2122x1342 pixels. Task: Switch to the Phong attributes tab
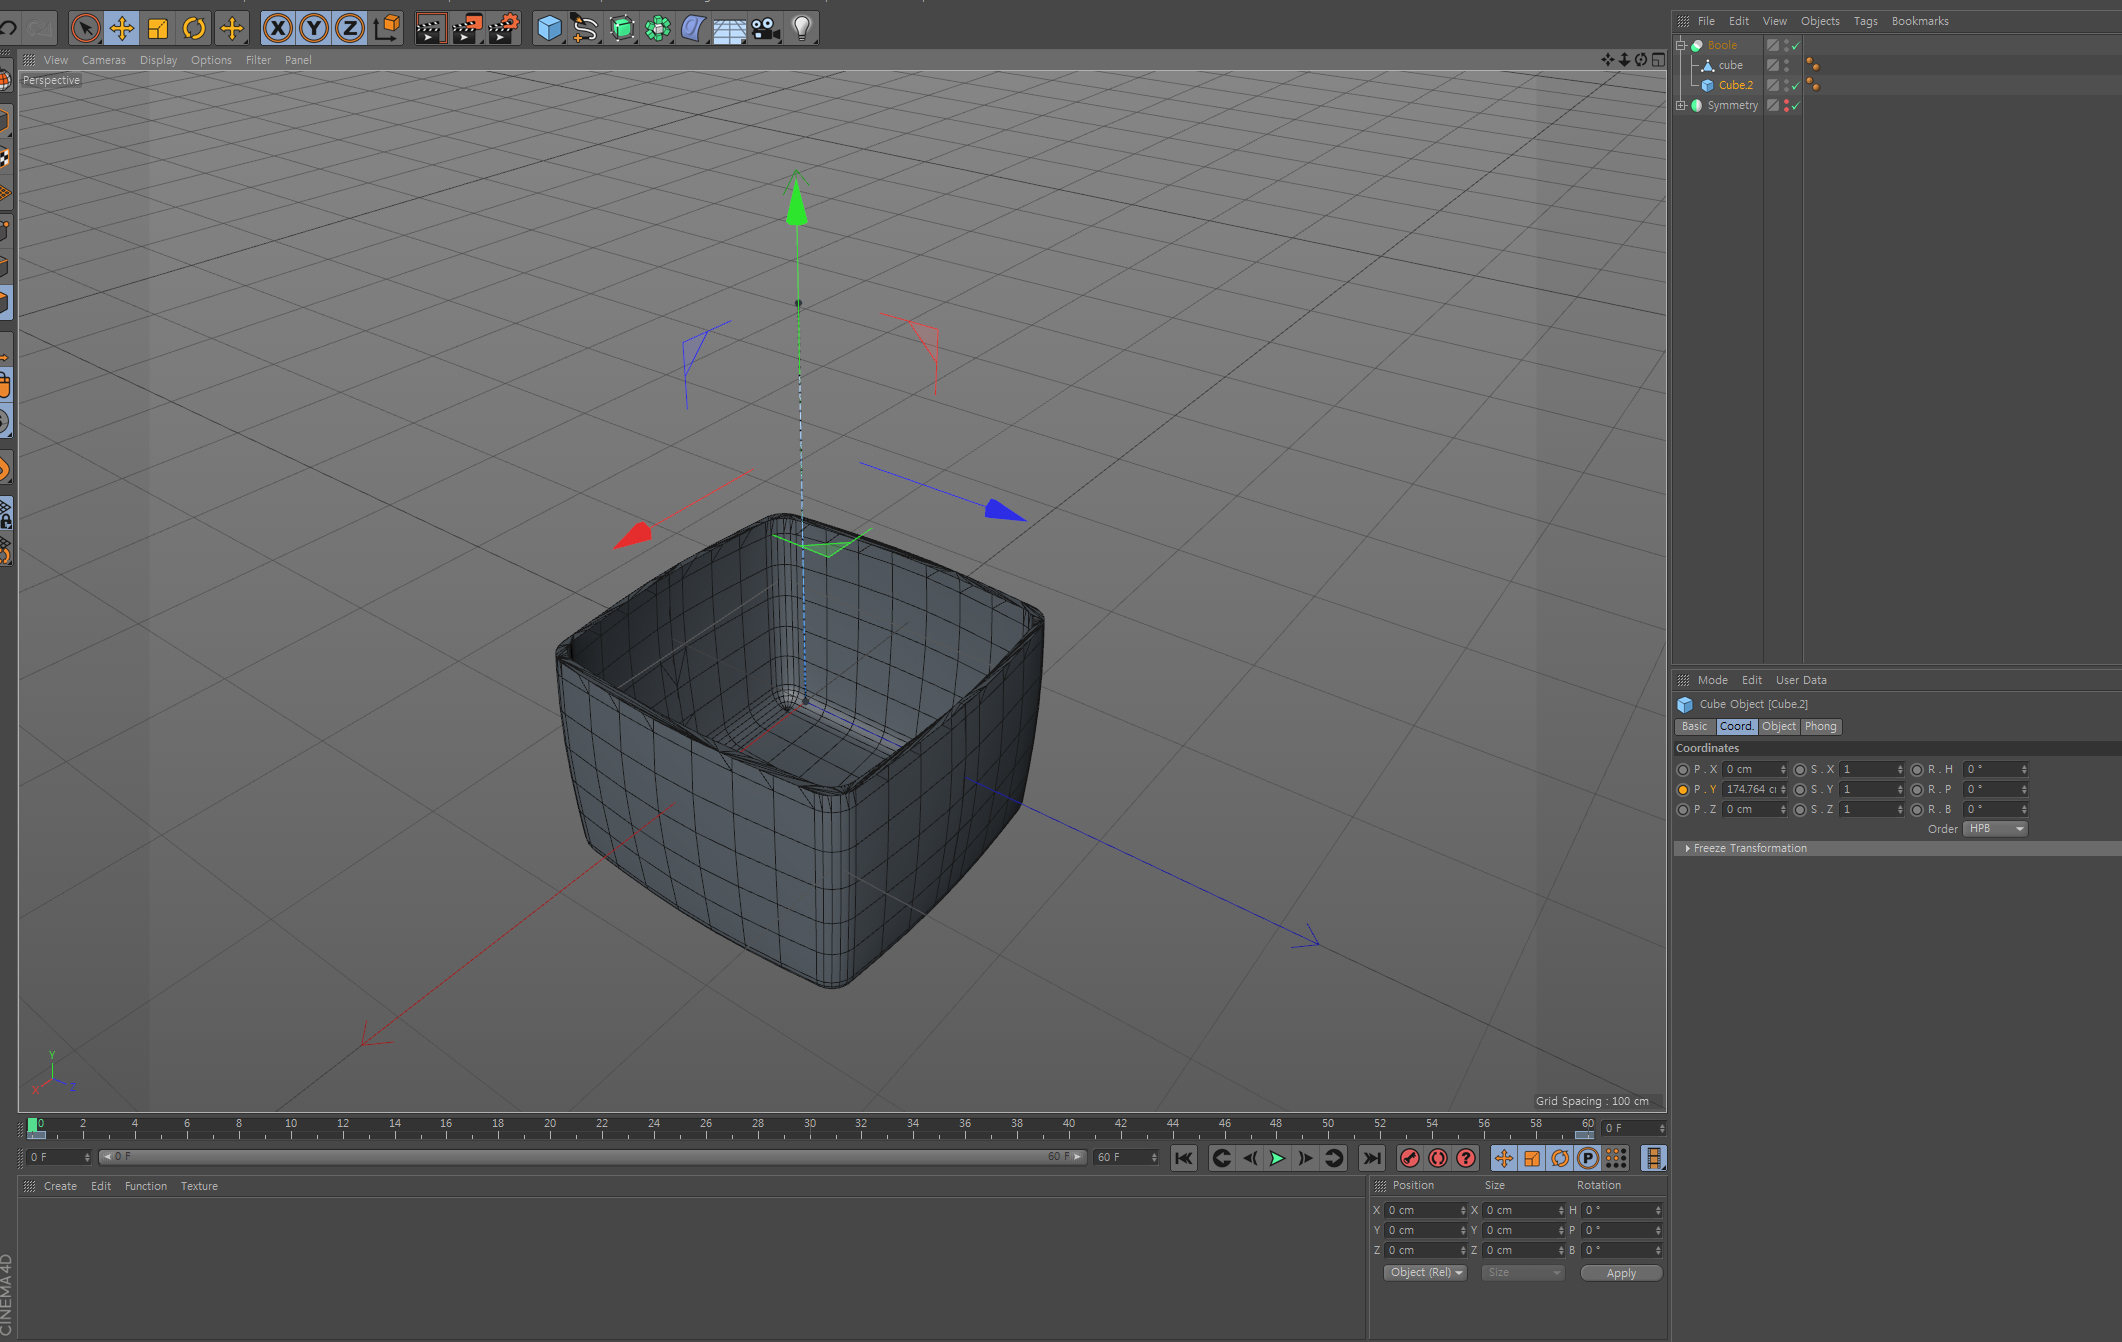[x=1820, y=727]
